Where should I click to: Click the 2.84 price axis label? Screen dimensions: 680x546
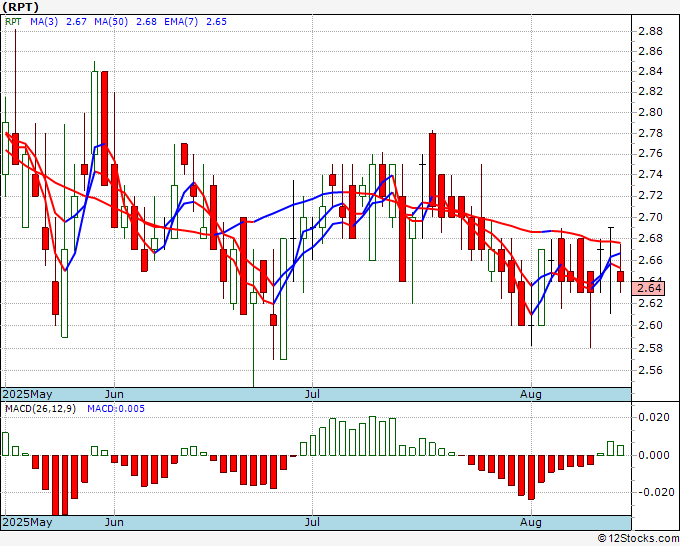(x=651, y=71)
